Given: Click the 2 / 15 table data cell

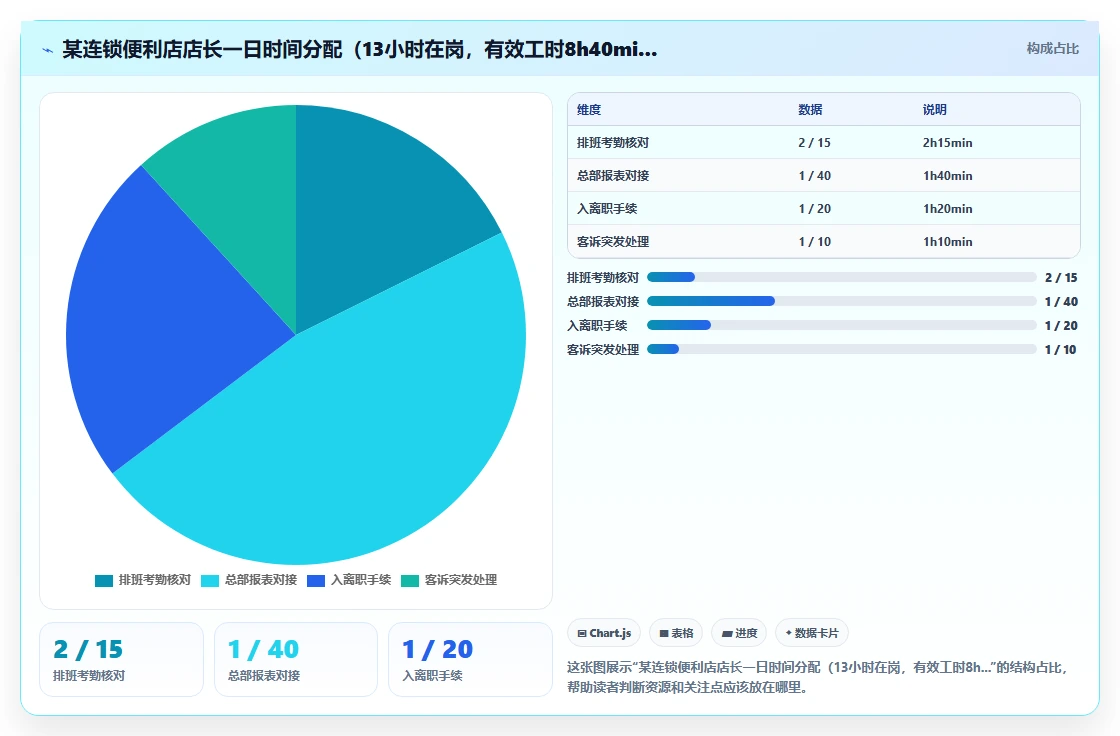Looking at the screenshot, I should [x=814, y=142].
